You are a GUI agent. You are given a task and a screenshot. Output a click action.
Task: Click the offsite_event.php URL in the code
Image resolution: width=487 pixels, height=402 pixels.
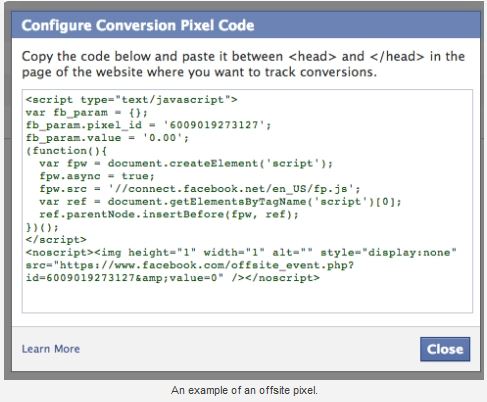(x=207, y=265)
